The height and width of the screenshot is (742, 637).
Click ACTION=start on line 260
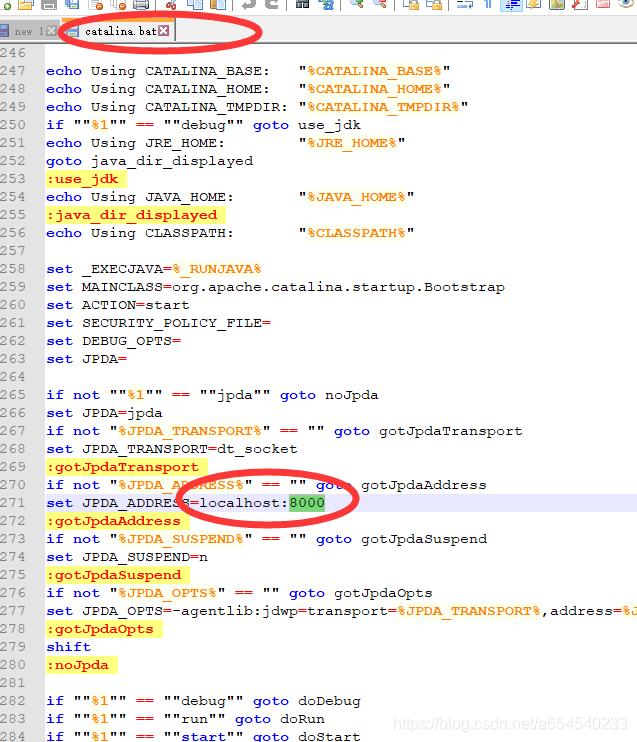tap(135, 305)
